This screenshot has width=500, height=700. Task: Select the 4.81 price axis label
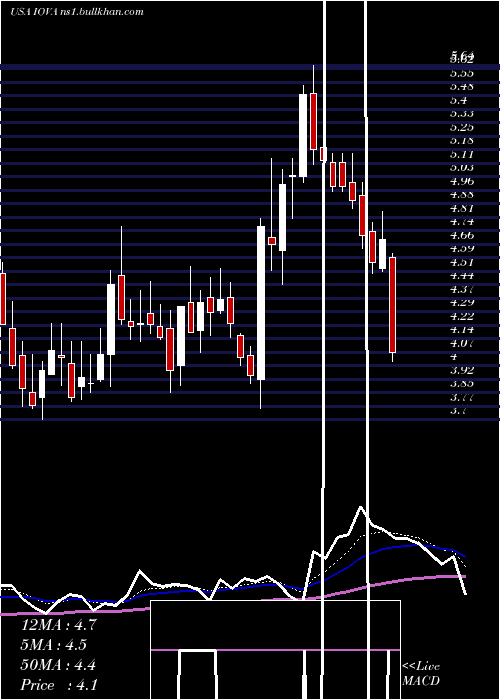point(462,208)
